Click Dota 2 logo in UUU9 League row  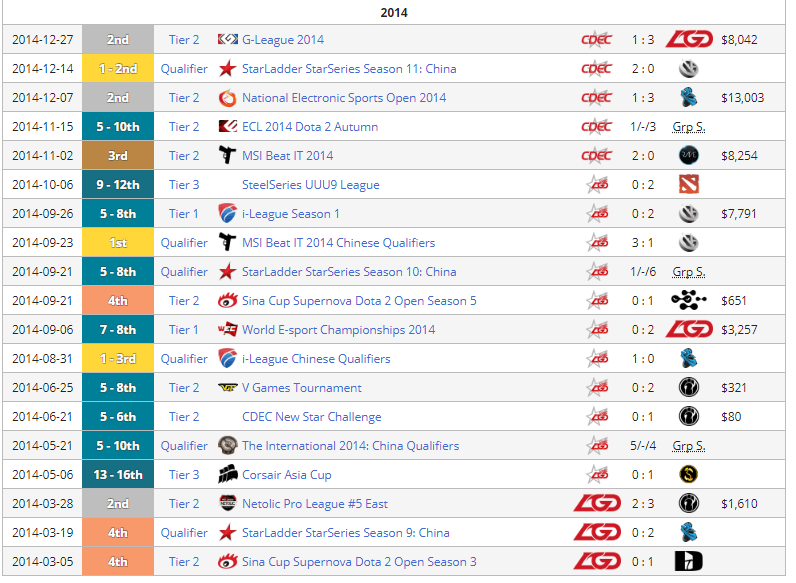coord(688,184)
